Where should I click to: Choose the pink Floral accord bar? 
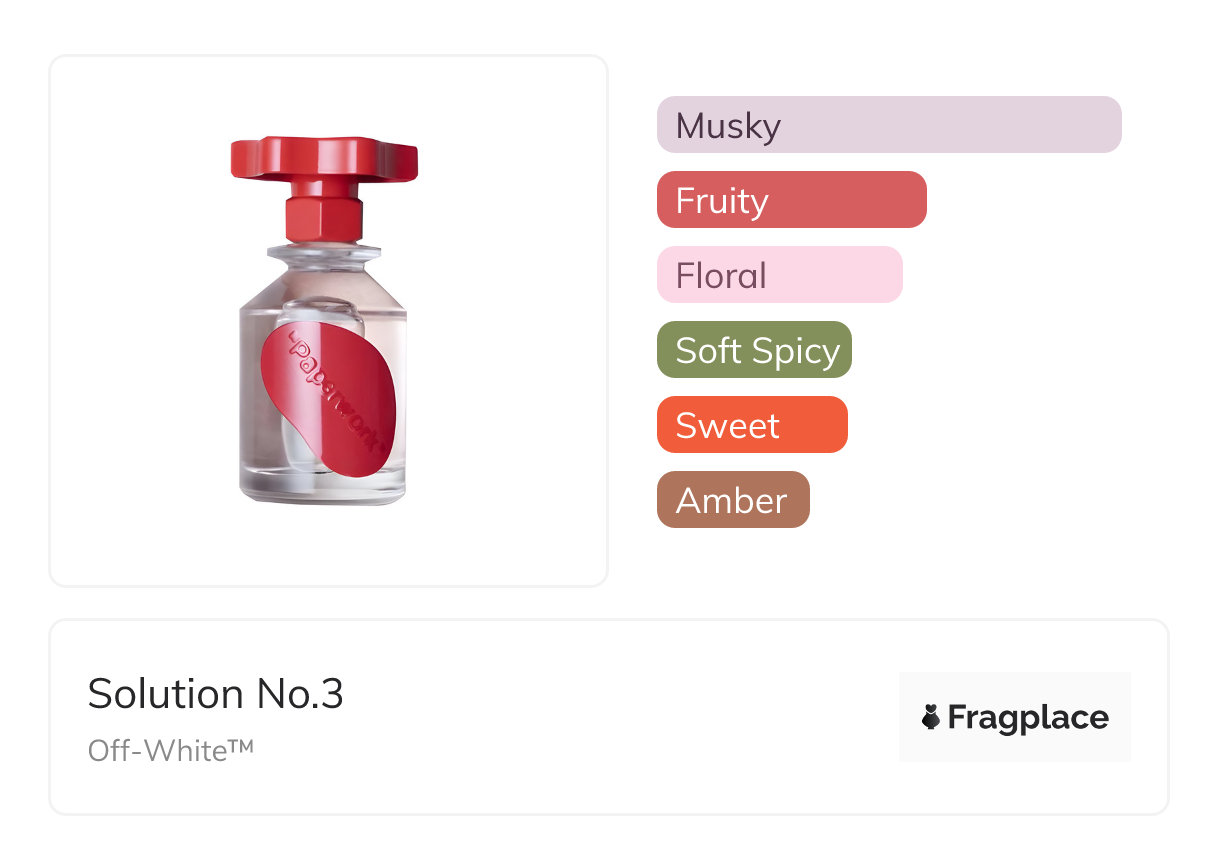tap(780, 275)
